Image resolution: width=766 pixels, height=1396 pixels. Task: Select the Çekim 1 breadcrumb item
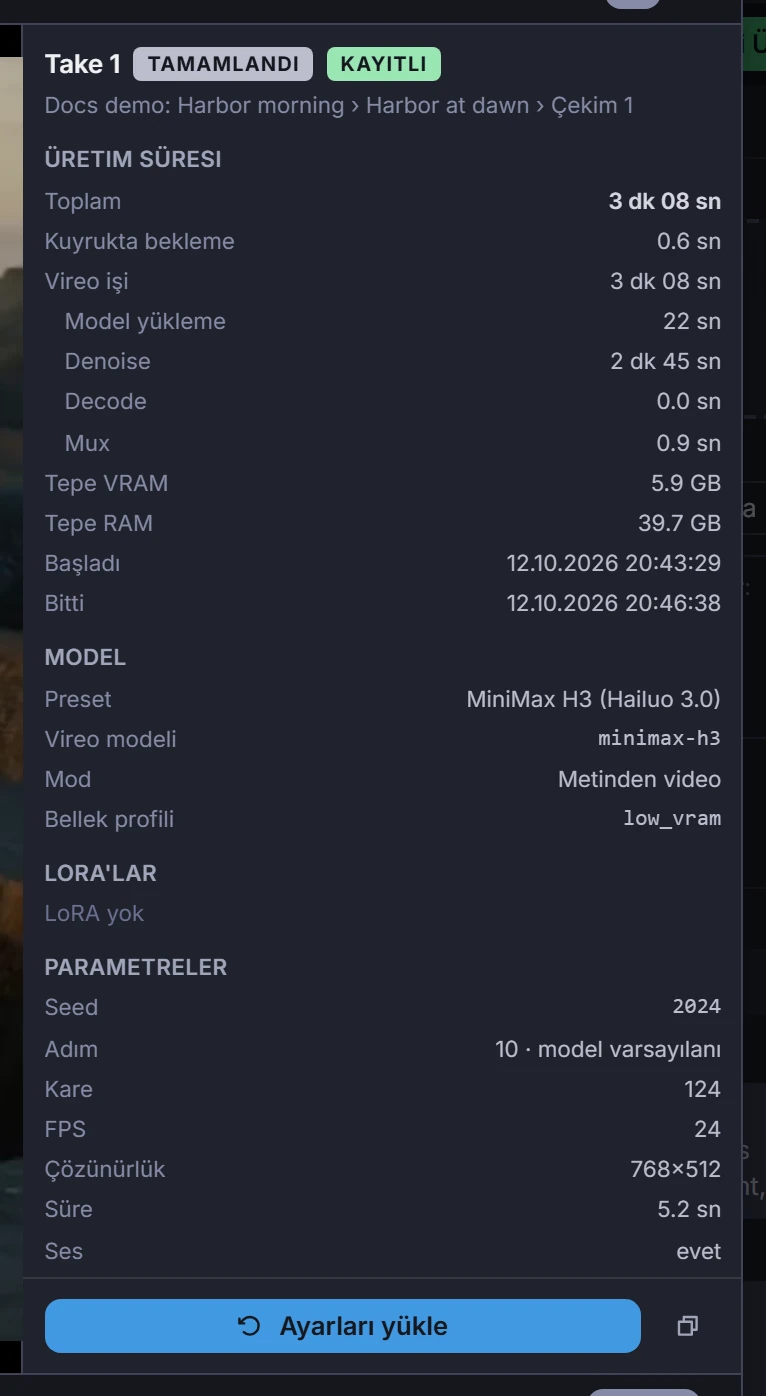592,105
